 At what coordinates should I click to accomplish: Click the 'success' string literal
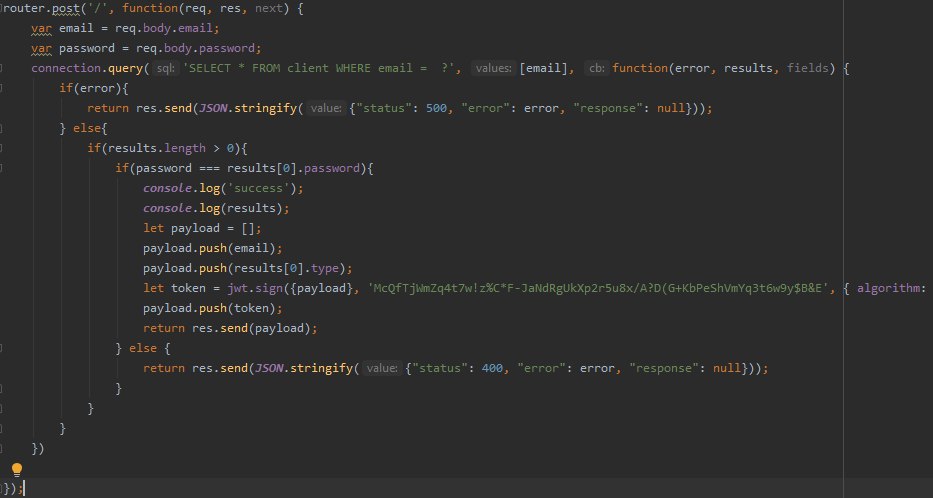pyautogui.click(x=258, y=188)
